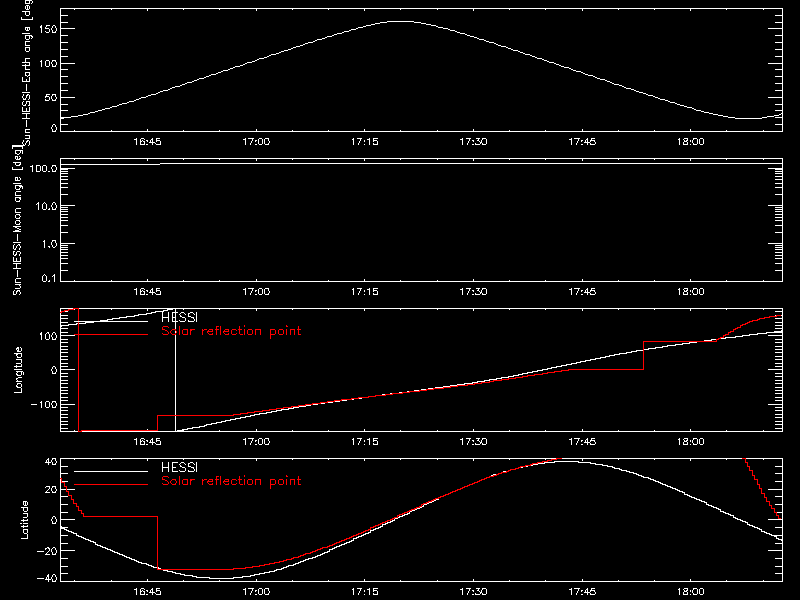Screen dimensions: 800x600
Task: Click 17:00 time label under Moon angle plot
Action: [256, 291]
